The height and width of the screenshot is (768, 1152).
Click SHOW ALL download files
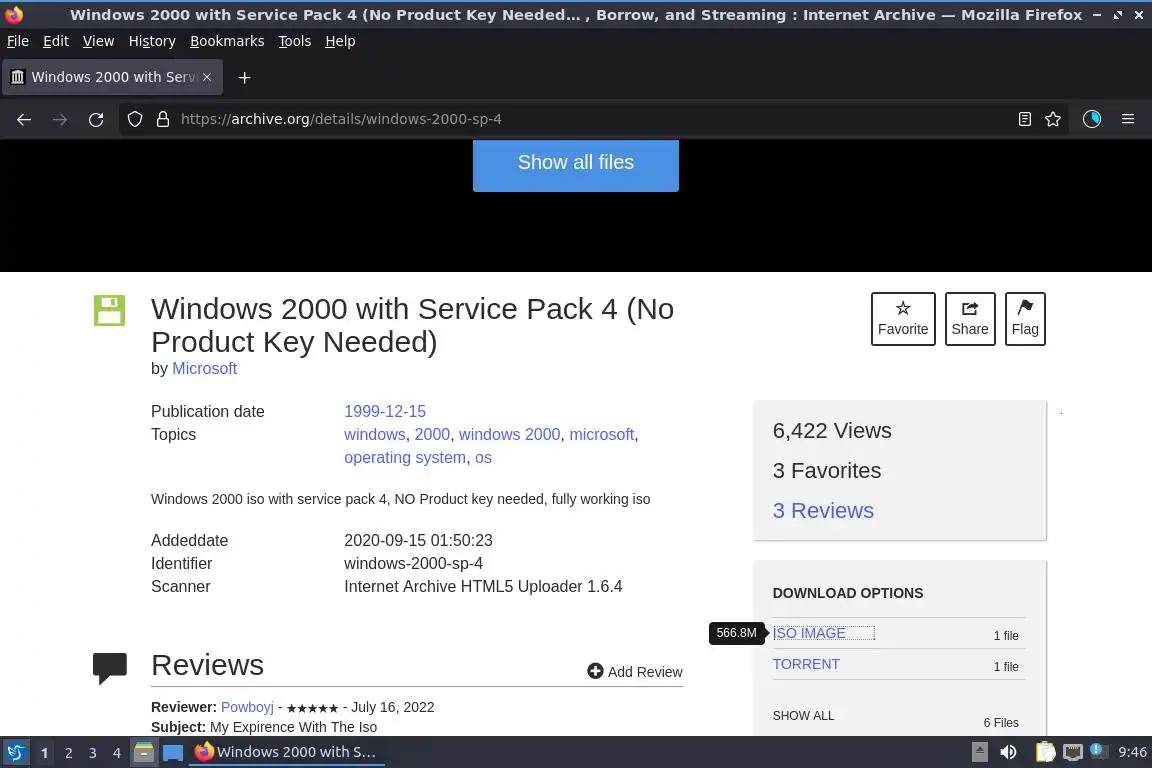[803, 716]
